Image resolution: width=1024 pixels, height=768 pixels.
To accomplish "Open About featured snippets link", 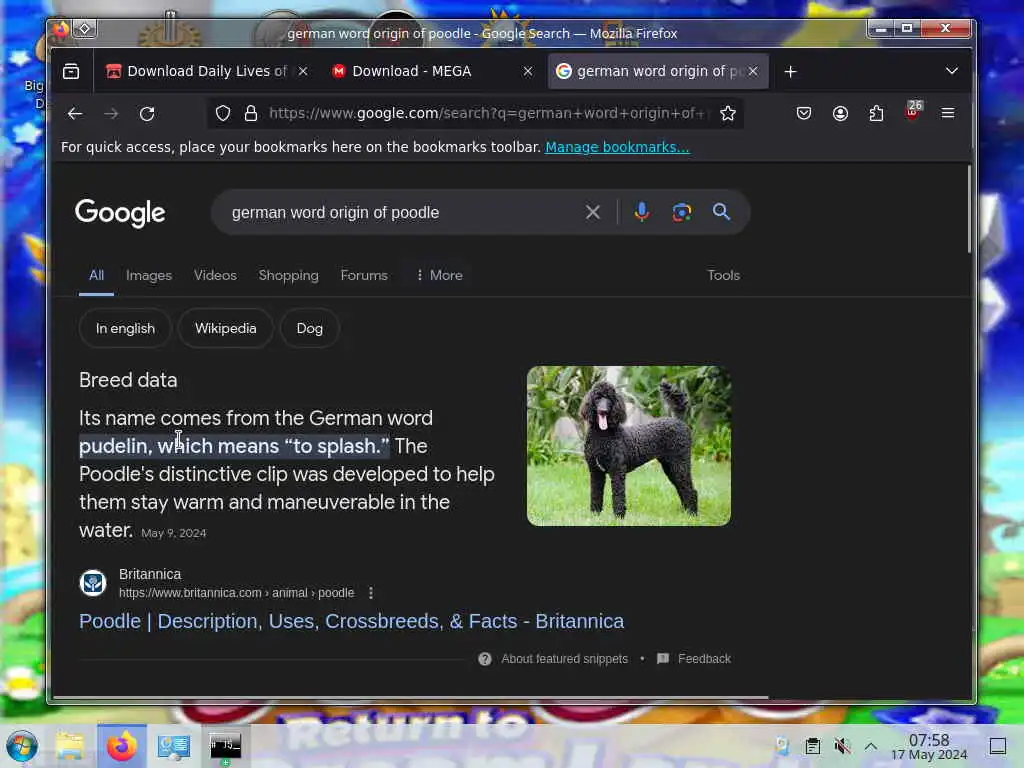I will coord(564,659).
